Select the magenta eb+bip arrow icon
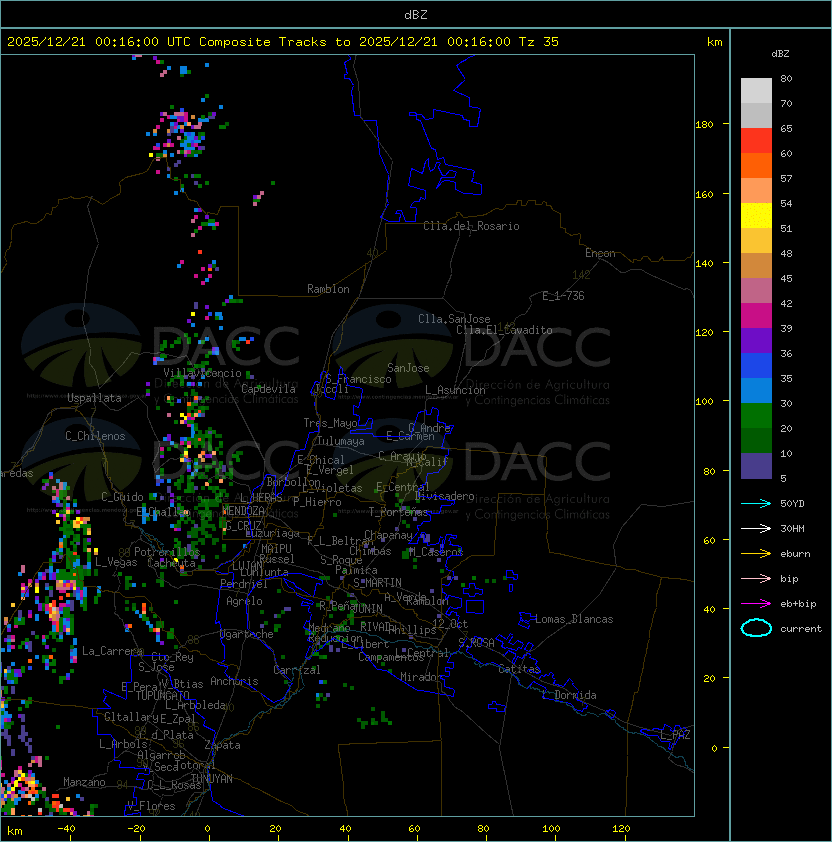Image resolution: width=832 pixels, height=842 pixels. point(756,603)
